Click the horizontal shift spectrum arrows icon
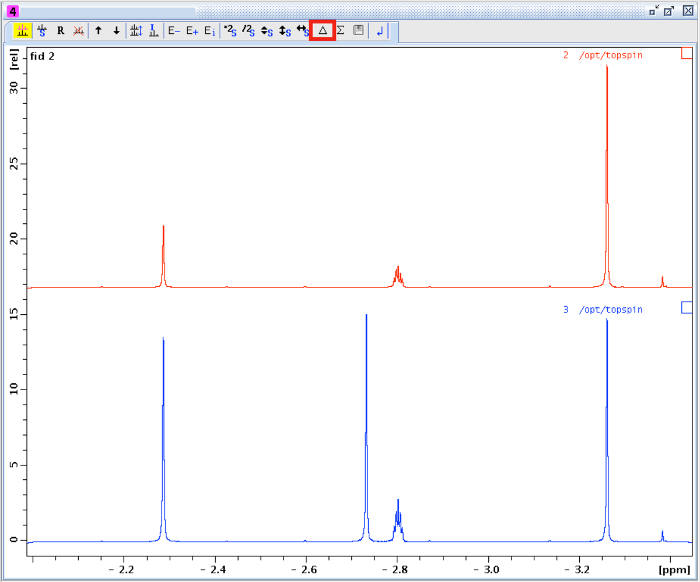Screen dimensions: 700x582 (x=303, y=31)
